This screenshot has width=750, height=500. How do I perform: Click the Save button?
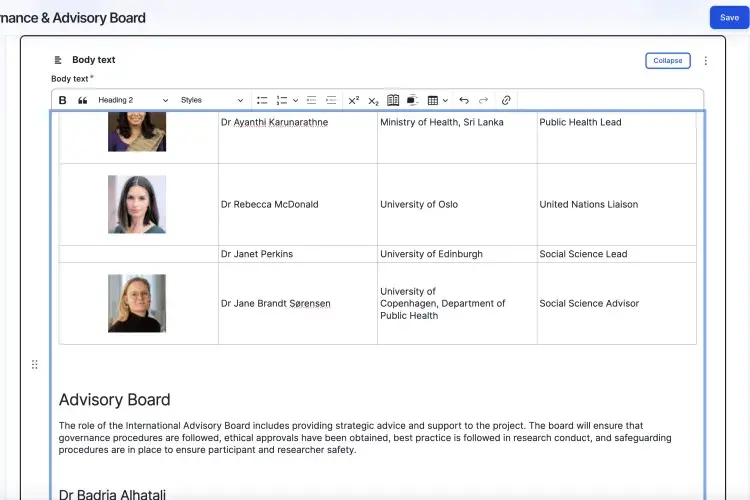click(729, 17)
